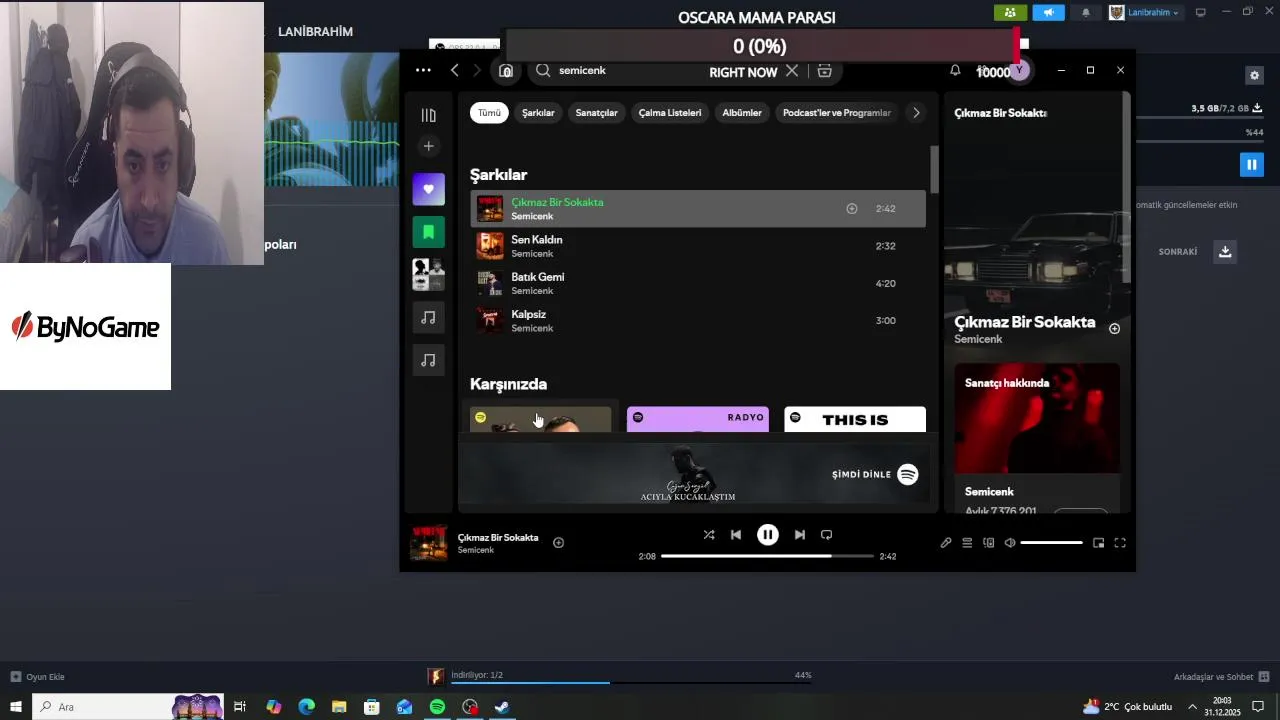
Task: Toggle lyrics microphone icon
Action: [x=946, y=543]
